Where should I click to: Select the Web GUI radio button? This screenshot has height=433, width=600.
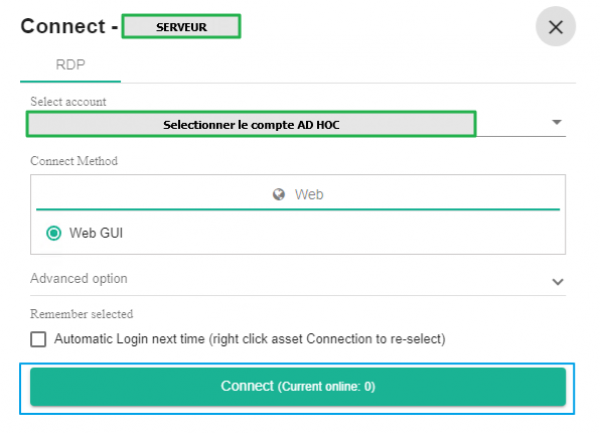click(x=54, y=233)
